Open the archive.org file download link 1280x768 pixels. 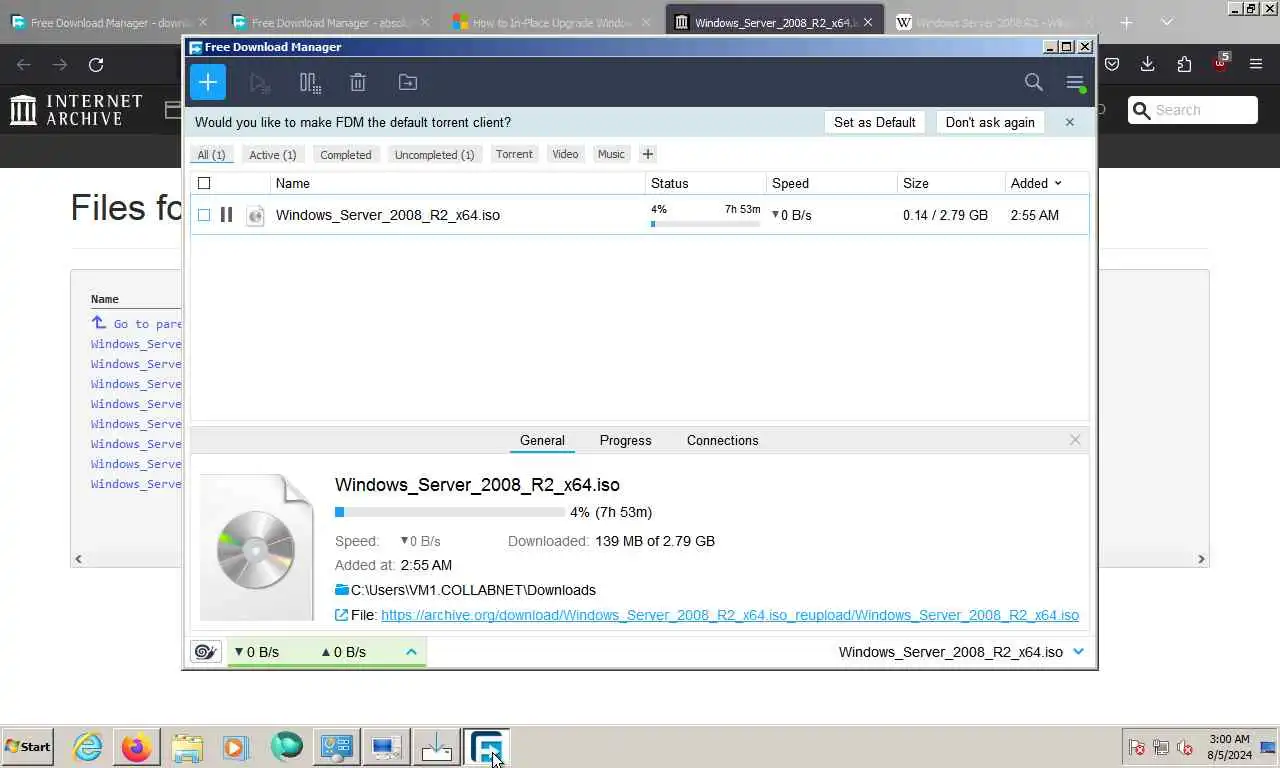[x=730, y=615]
